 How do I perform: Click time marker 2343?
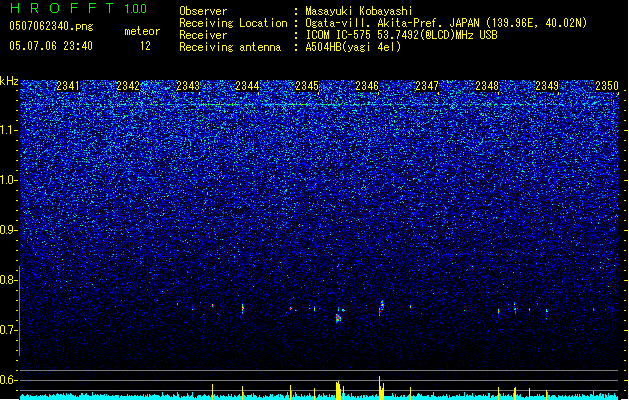tap(188, 86)
